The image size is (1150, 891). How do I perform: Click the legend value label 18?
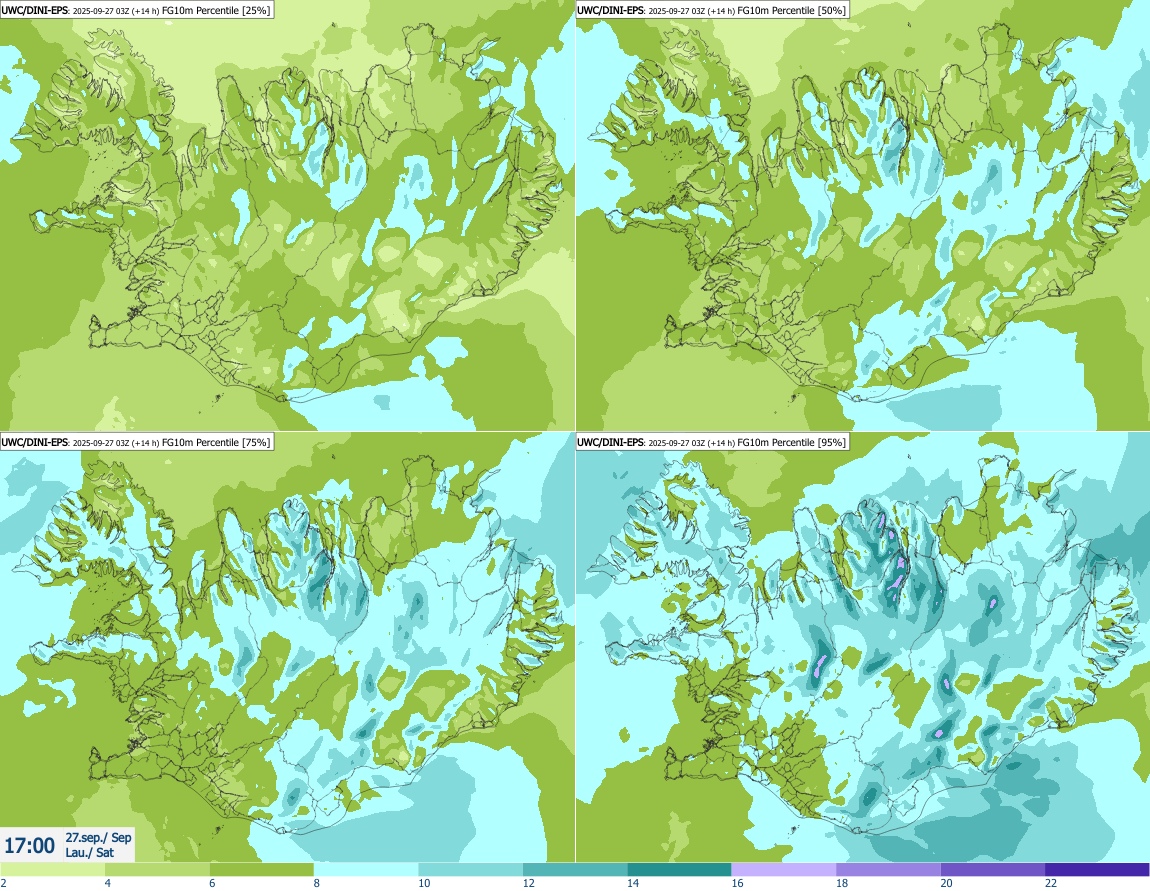pos(842,883)
